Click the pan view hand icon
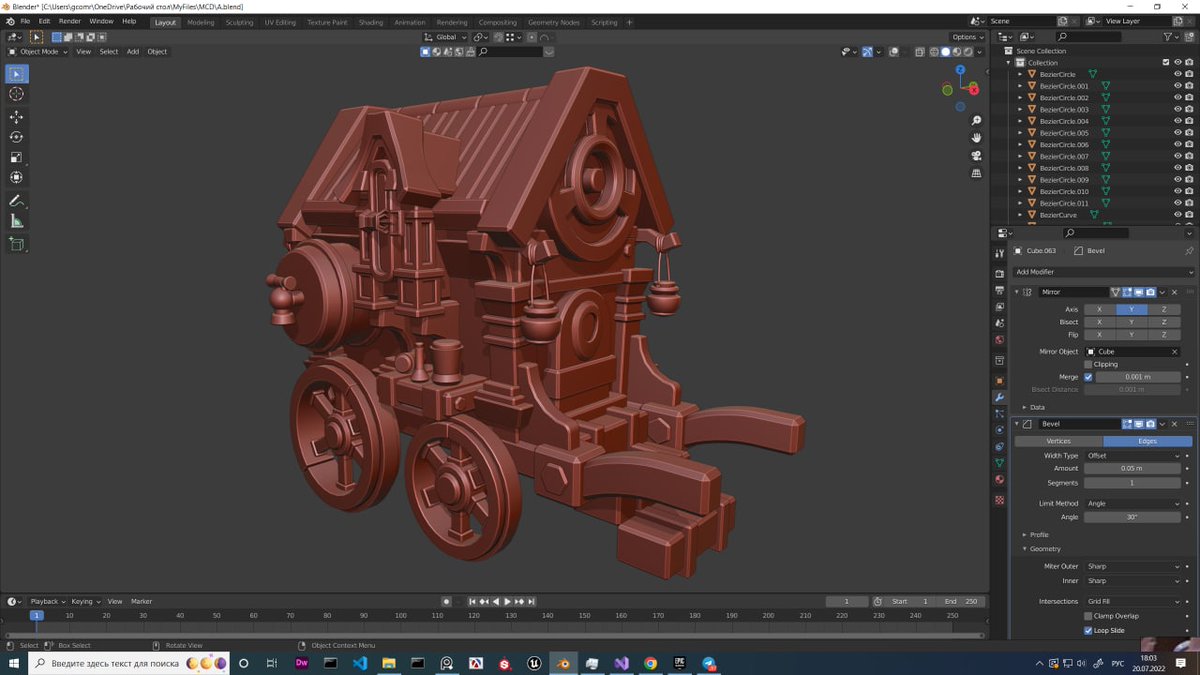The width and height of the screenshot is (1200, 675). [x=977, y=138]
